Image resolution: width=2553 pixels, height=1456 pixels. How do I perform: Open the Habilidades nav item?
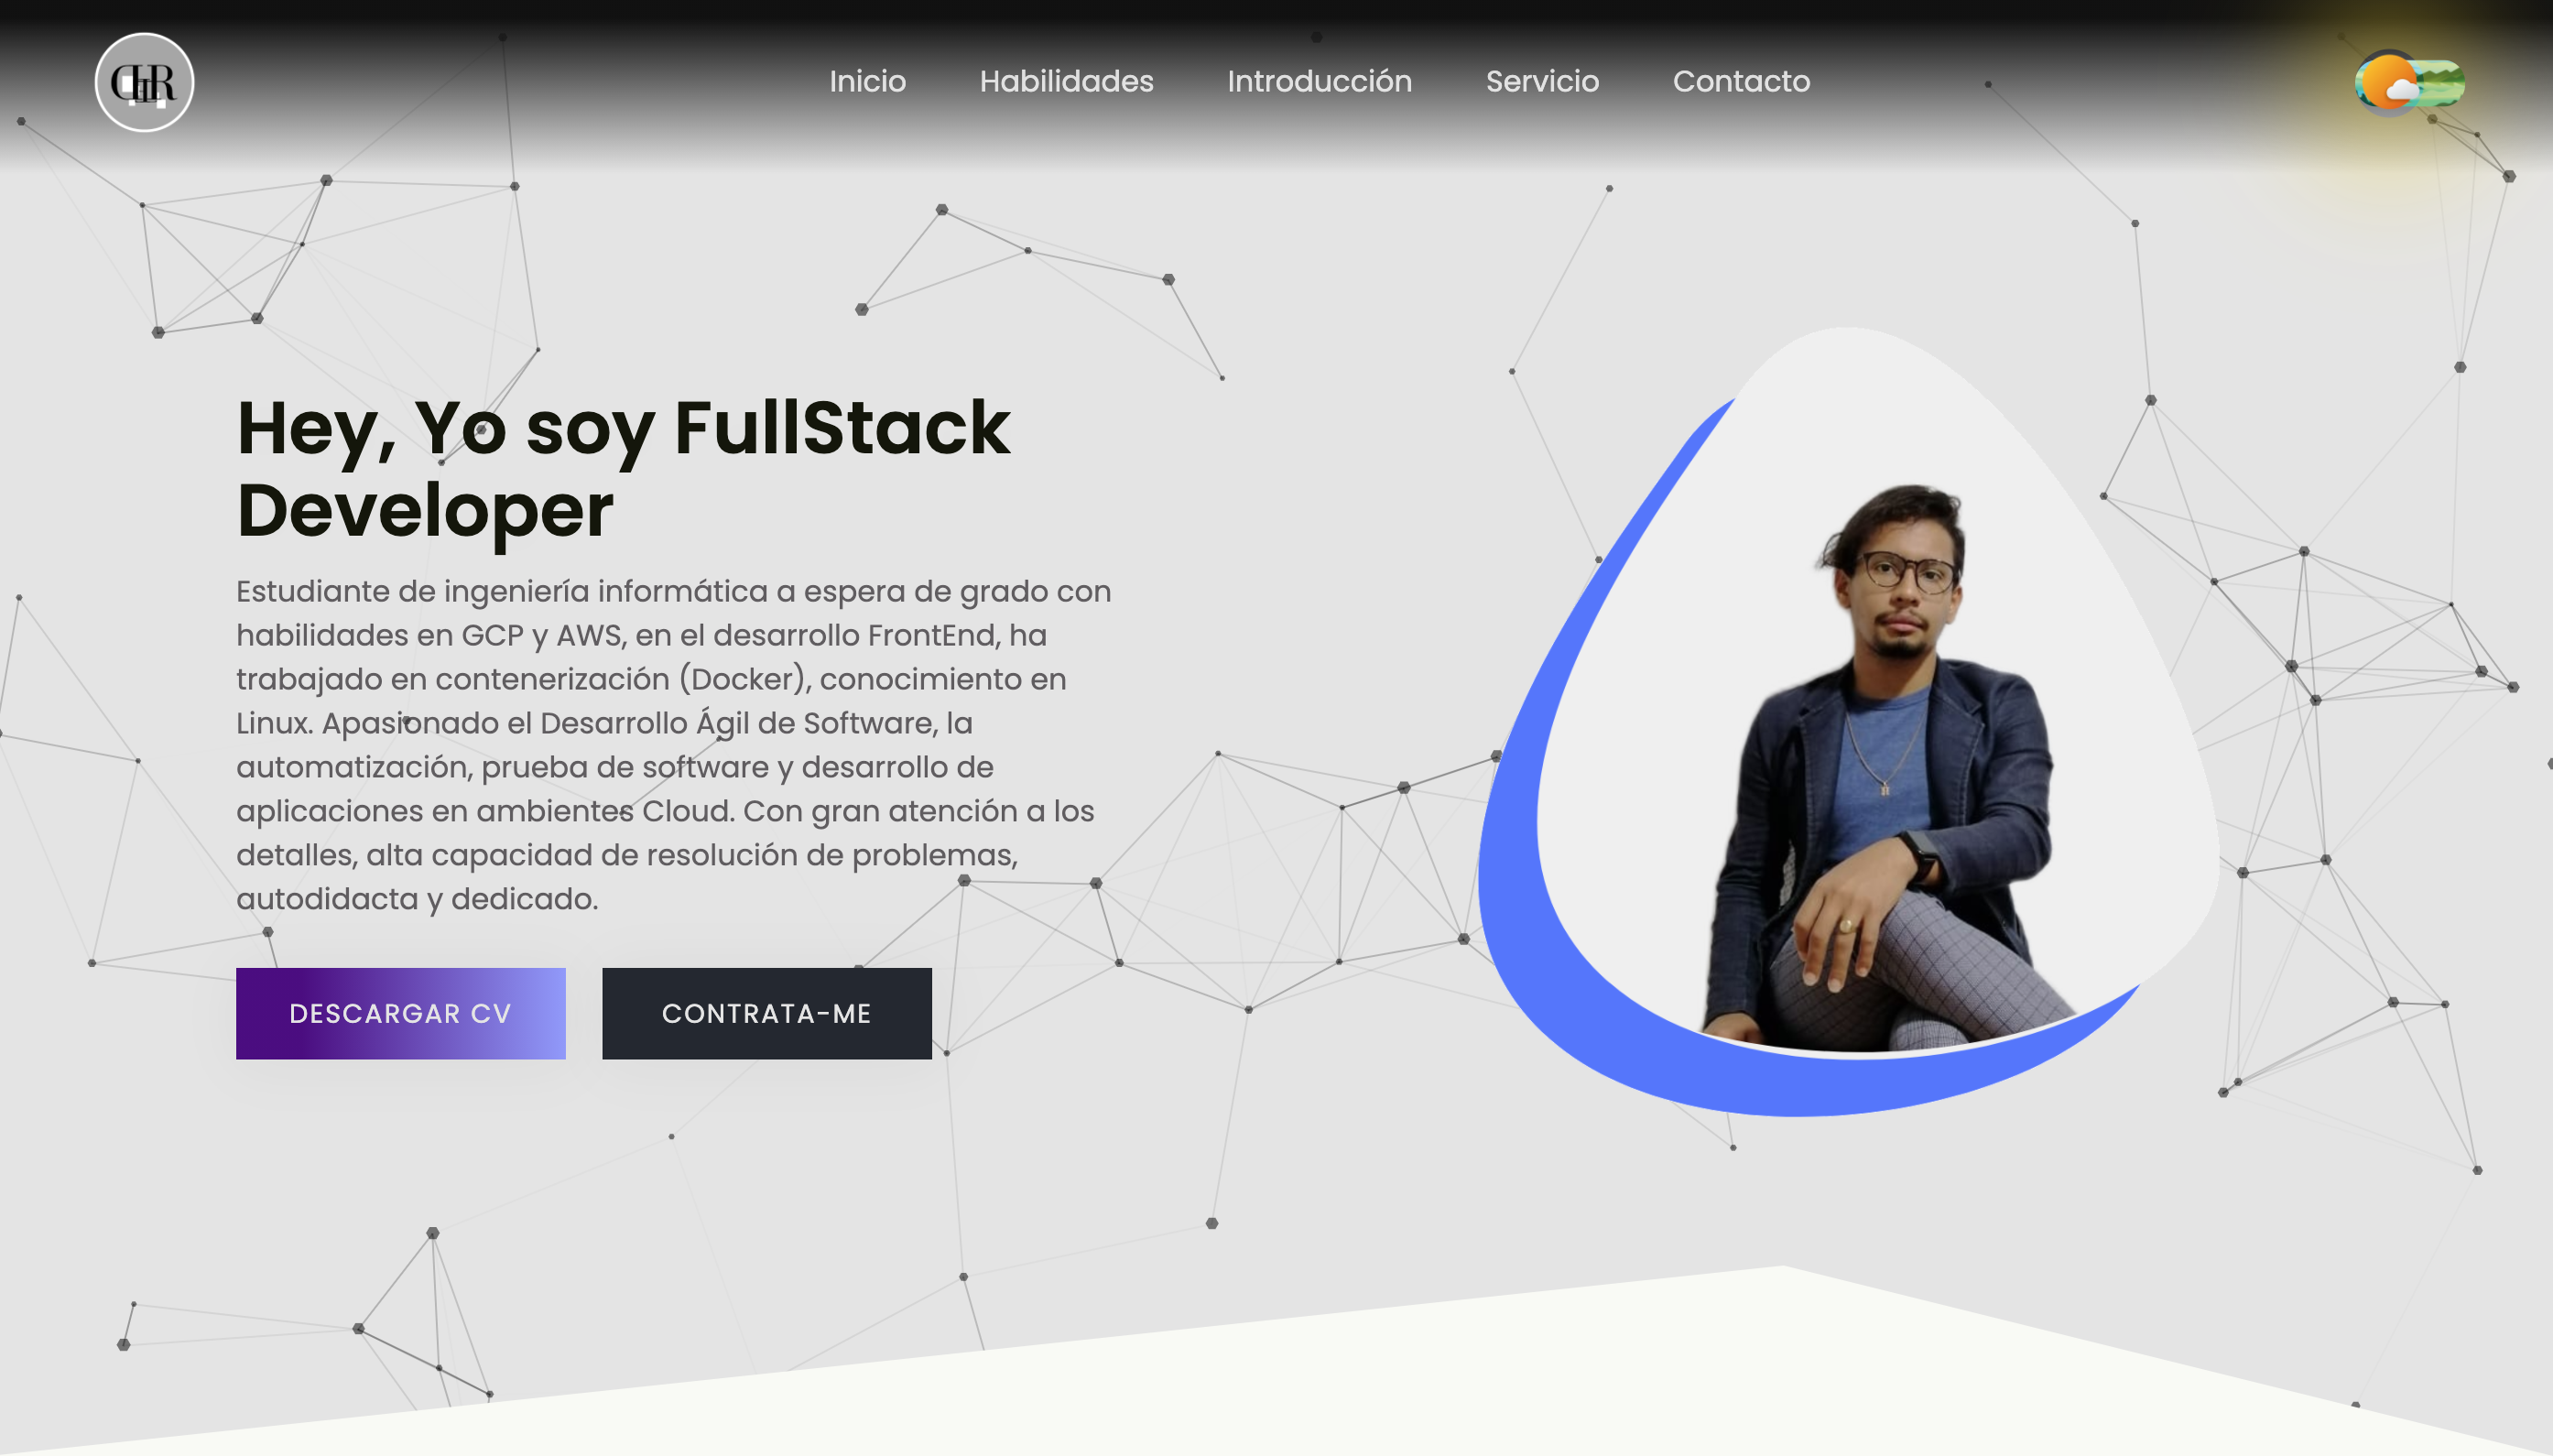(1066, 81)
